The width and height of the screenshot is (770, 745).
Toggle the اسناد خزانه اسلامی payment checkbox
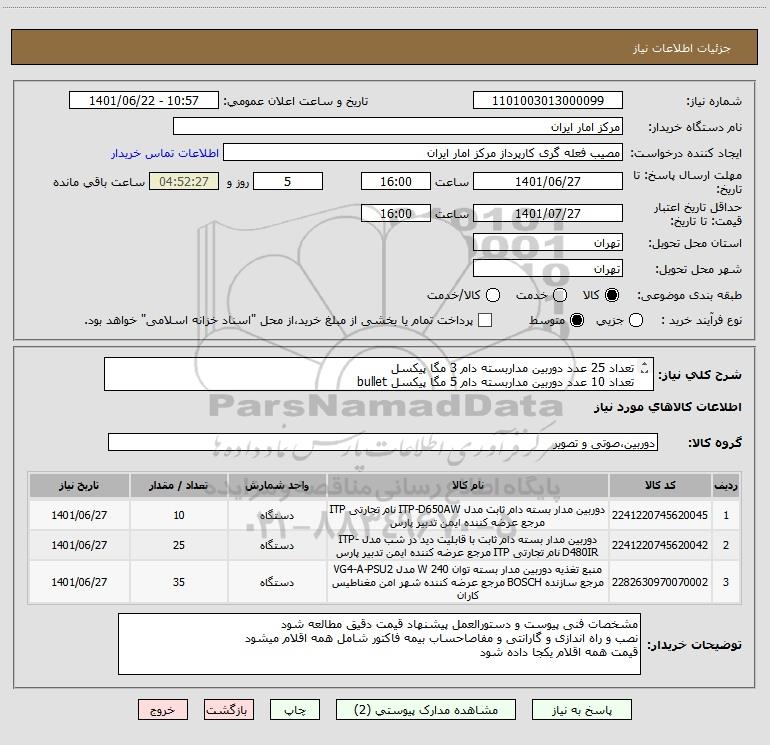485,320
